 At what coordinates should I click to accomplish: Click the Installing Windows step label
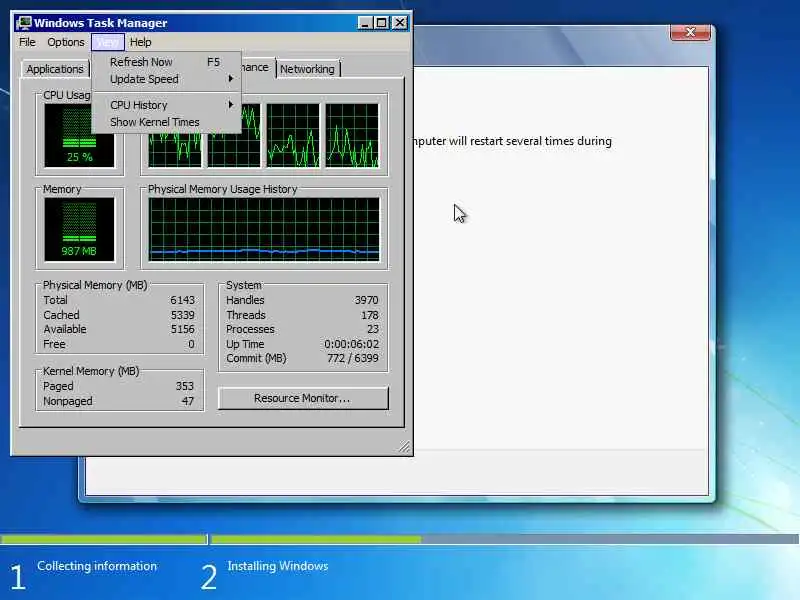[x=278, y=566]
